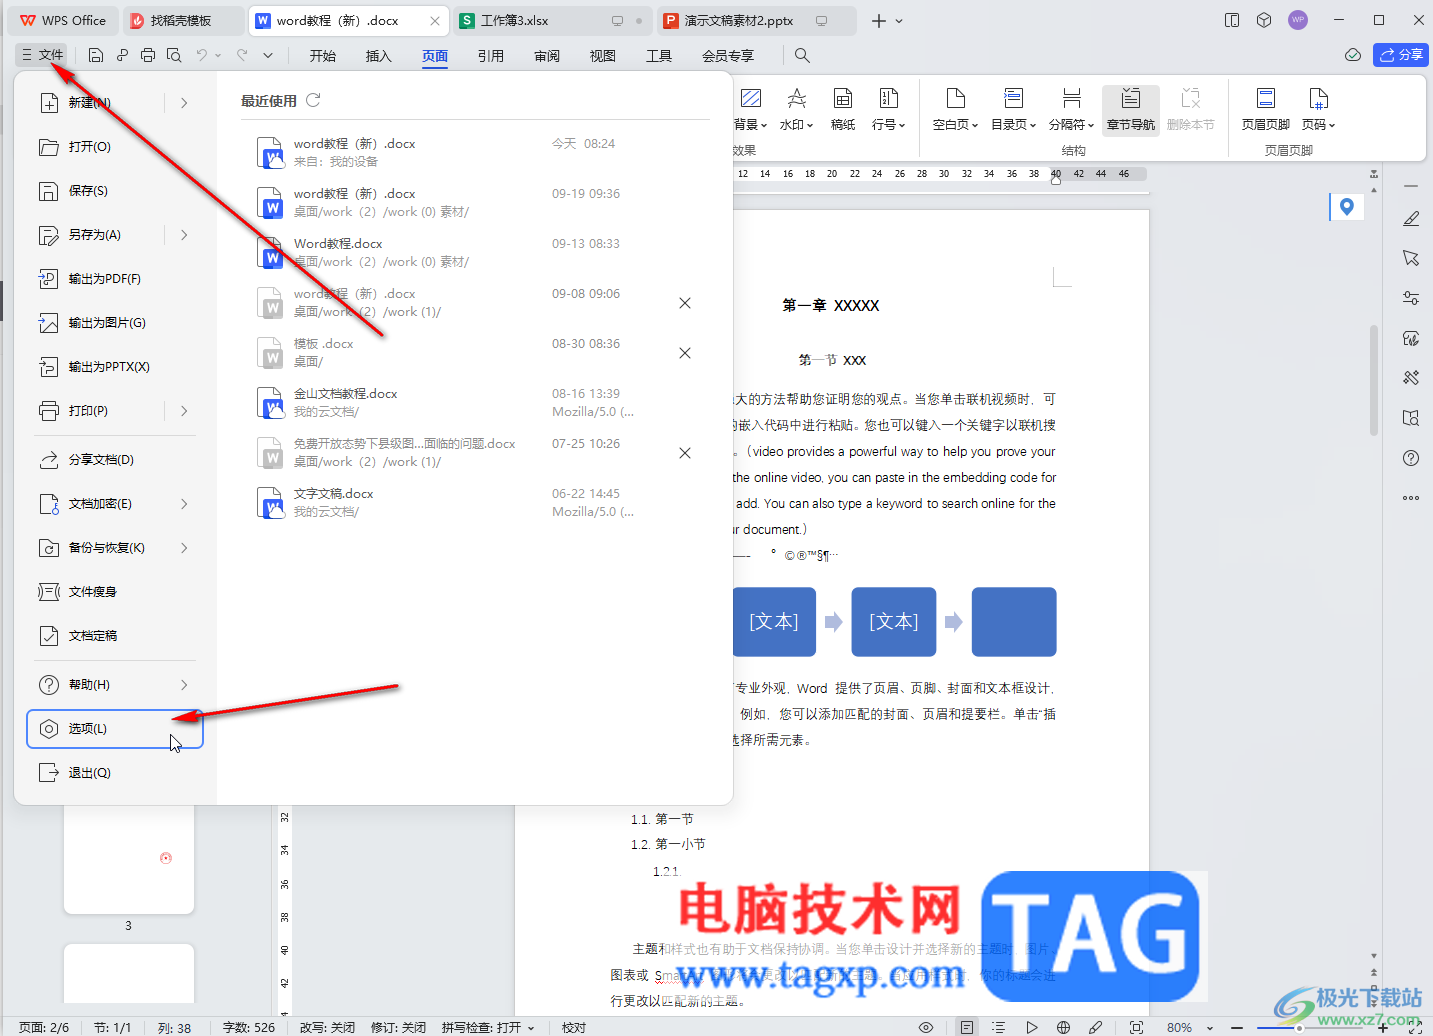Open the 空白页 dropdown
This screenshot has height=1036, width=1433.
955,110
